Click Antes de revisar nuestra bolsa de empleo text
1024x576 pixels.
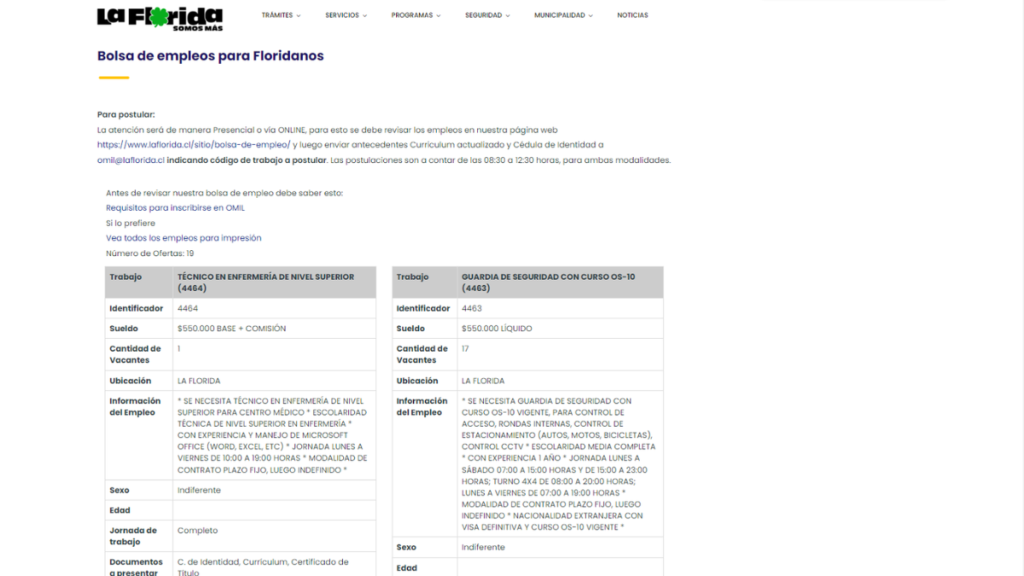click(x=224, y=193)
